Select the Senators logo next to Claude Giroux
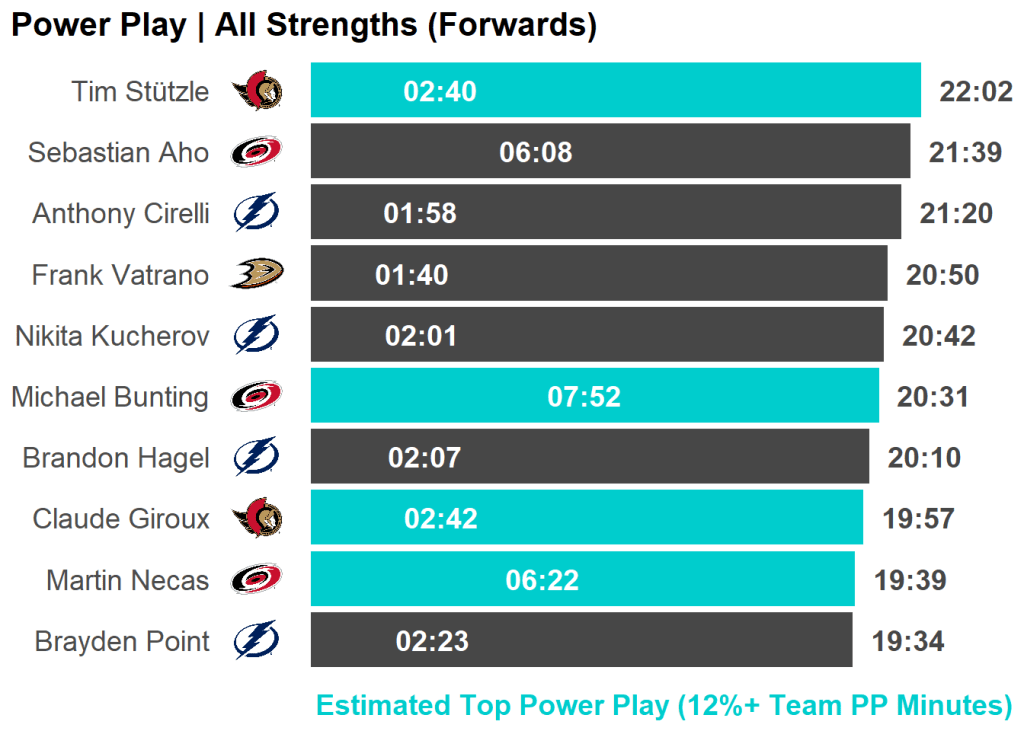Image resolution: width=1024 pixels, height=731 pixels. click(257, 518)
